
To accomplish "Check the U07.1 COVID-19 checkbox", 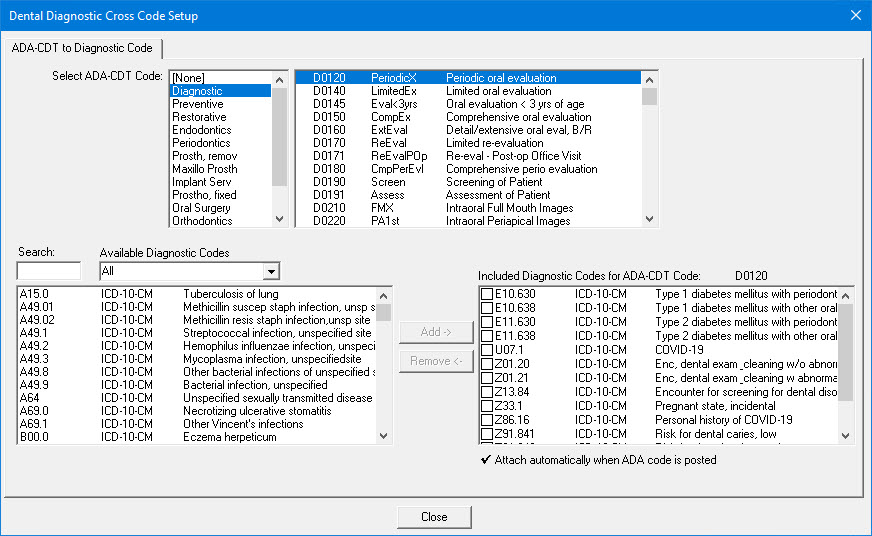I will coord(487,350).
